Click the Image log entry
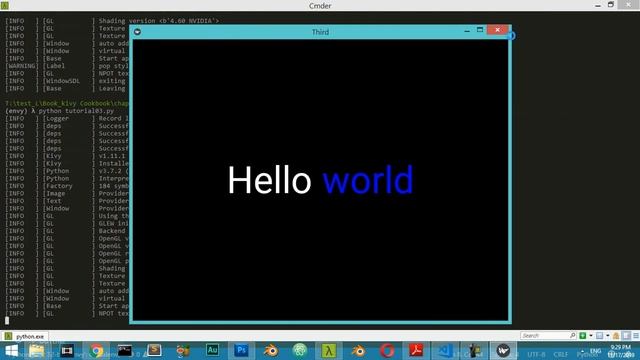The width and height of the screenshot is (640, 360). (67, 193)
